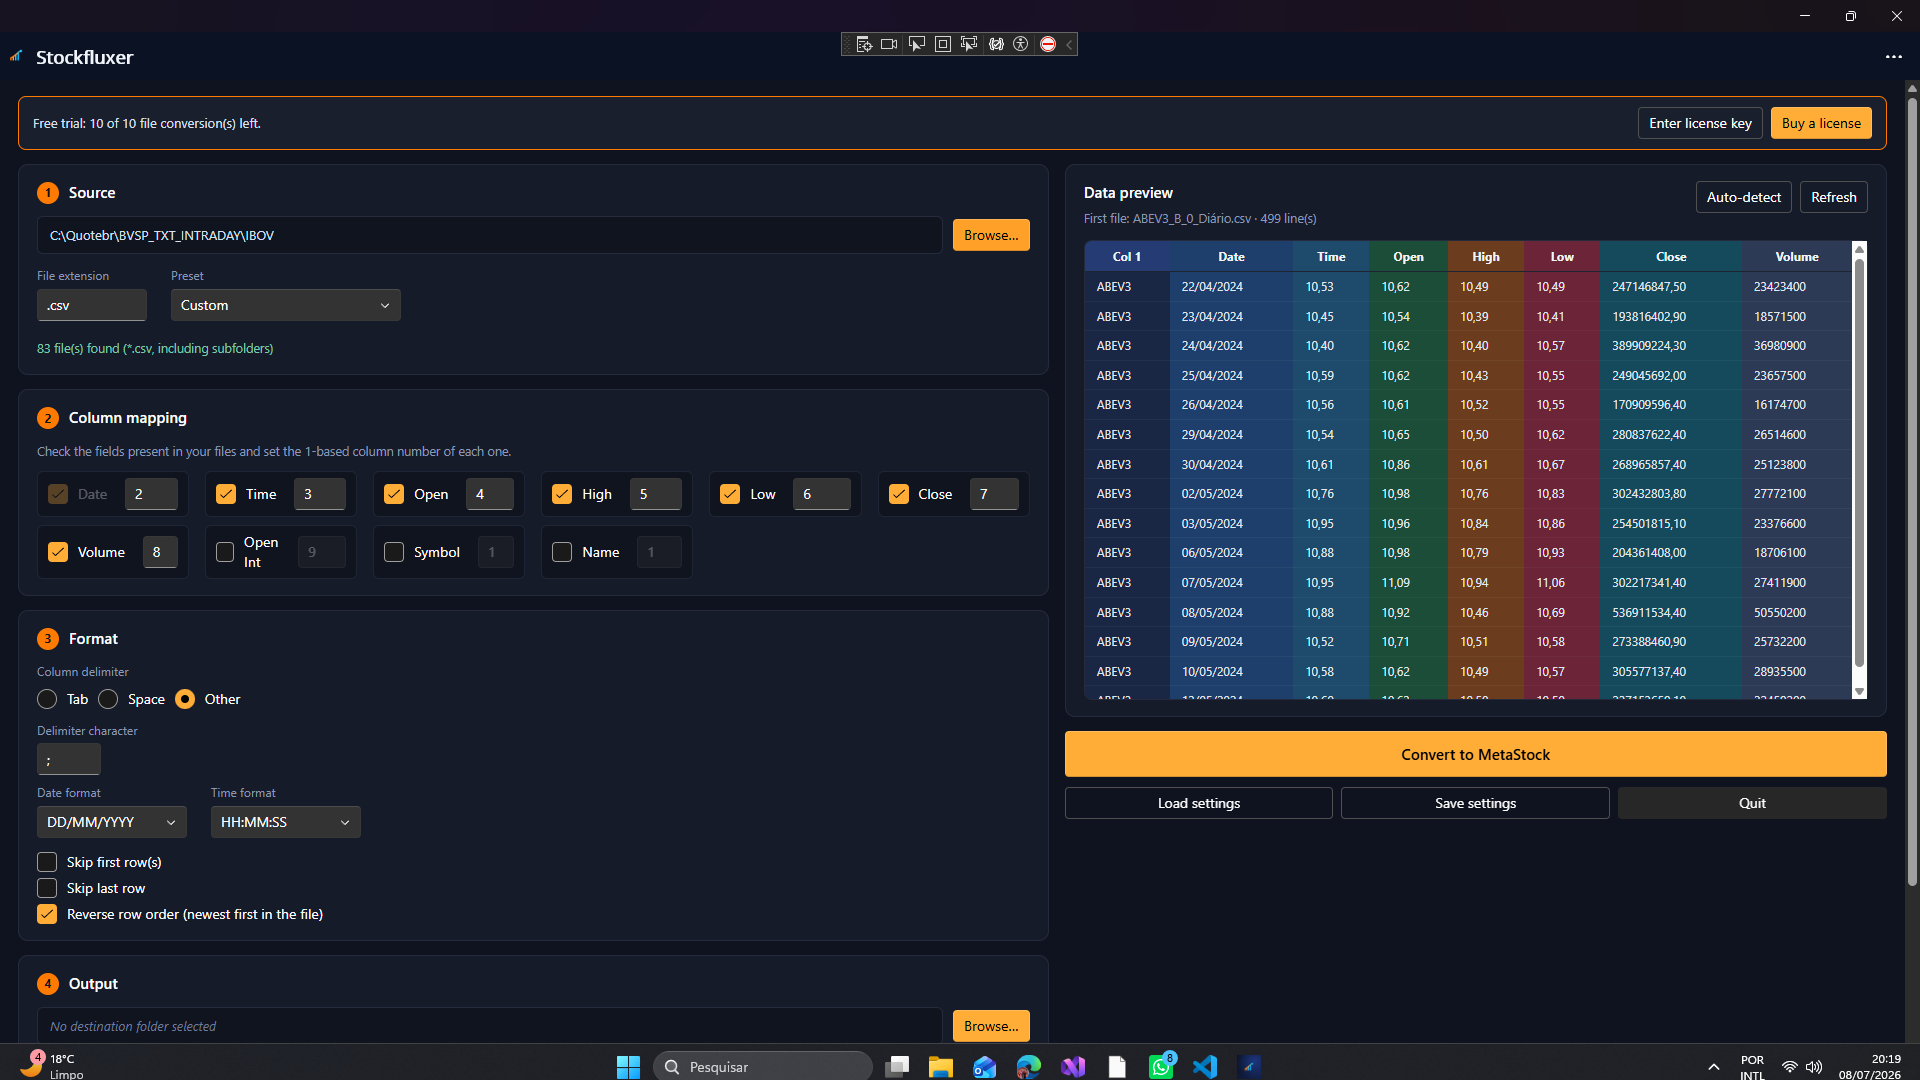Activate the Select Element pointer tool
The image size is (1920, 1080).
pos(916,44)
